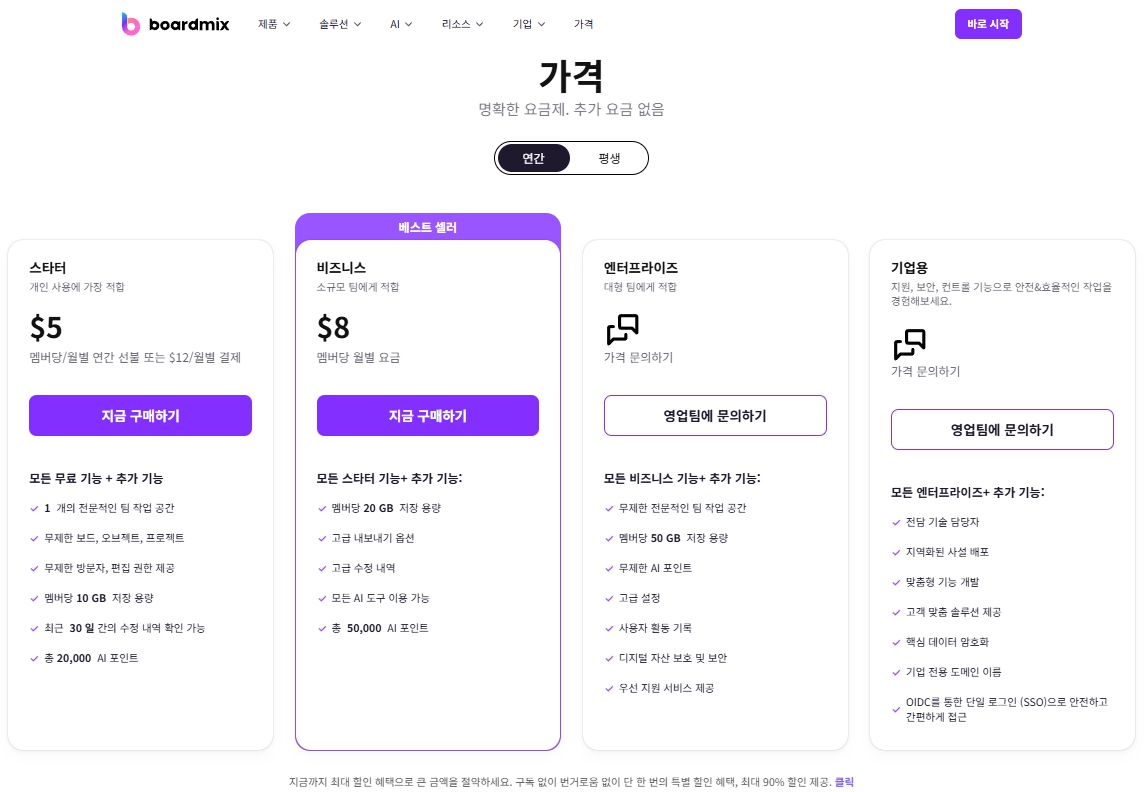Click 지금 구매하기 on the 비즈니스 plan
The height and width of the screenshot is (792, 1144).
(427, 415)
